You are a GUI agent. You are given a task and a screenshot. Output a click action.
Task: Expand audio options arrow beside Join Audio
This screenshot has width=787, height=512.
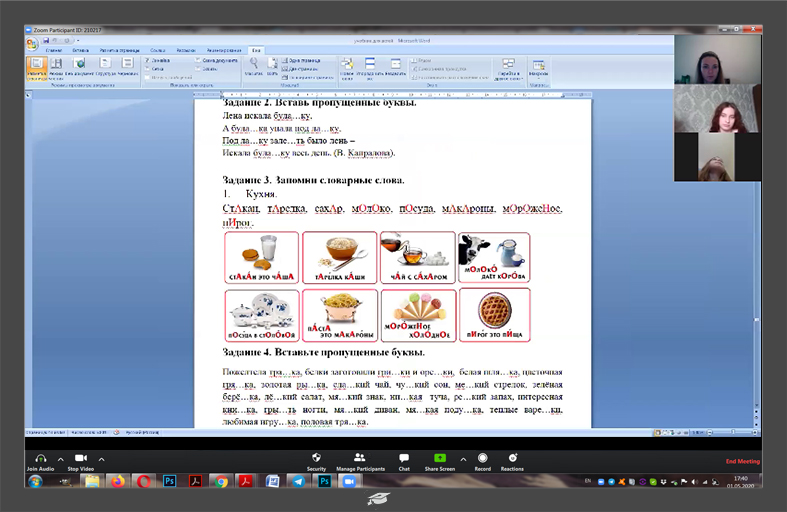tap(61, 459)
